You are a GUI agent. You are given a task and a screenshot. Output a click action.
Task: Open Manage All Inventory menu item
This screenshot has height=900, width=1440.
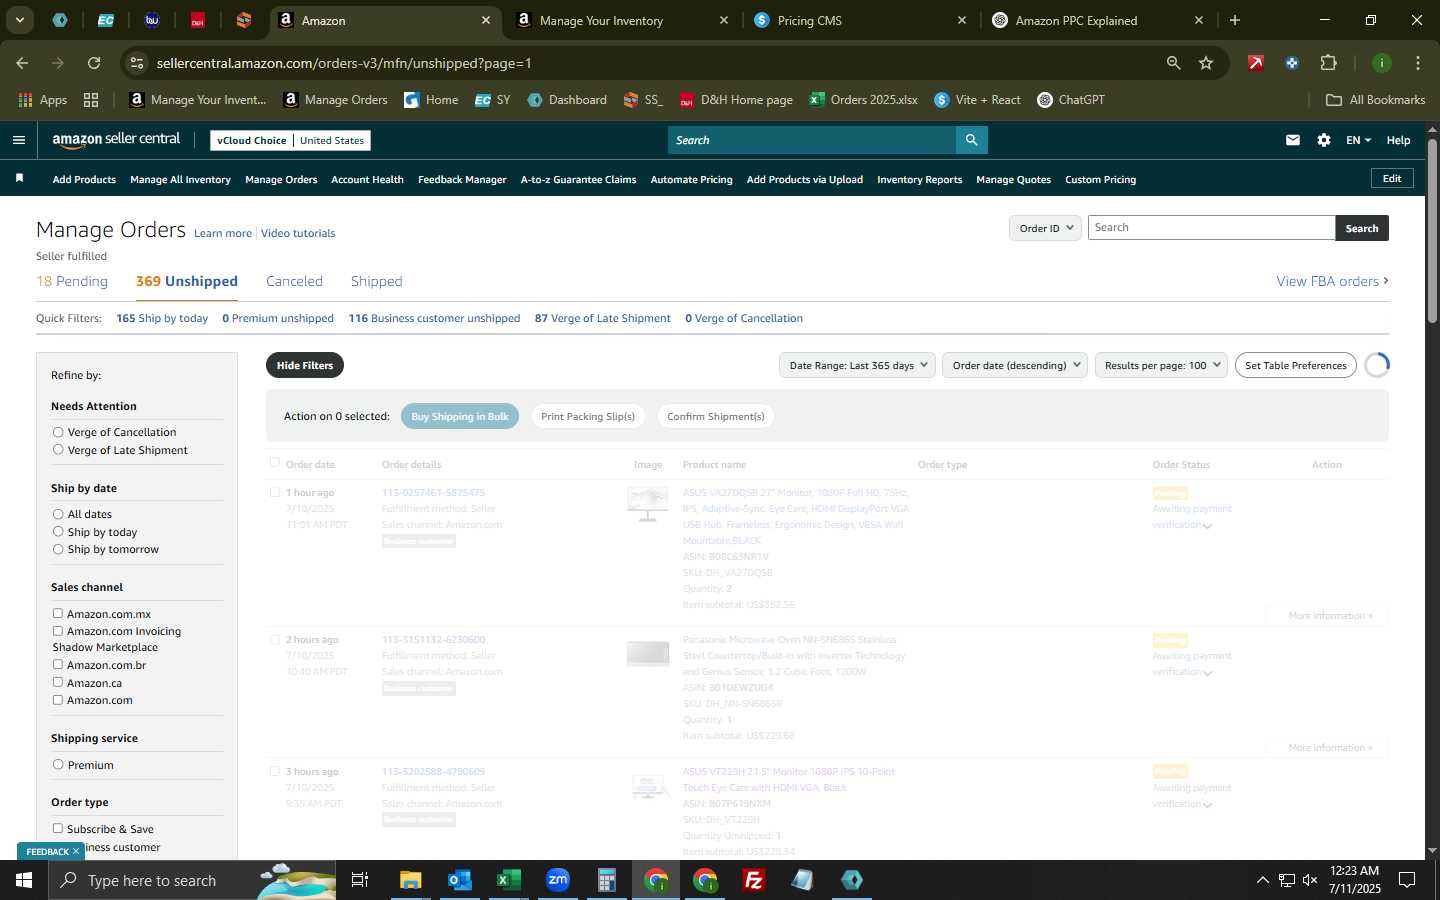tap(180, 179)
